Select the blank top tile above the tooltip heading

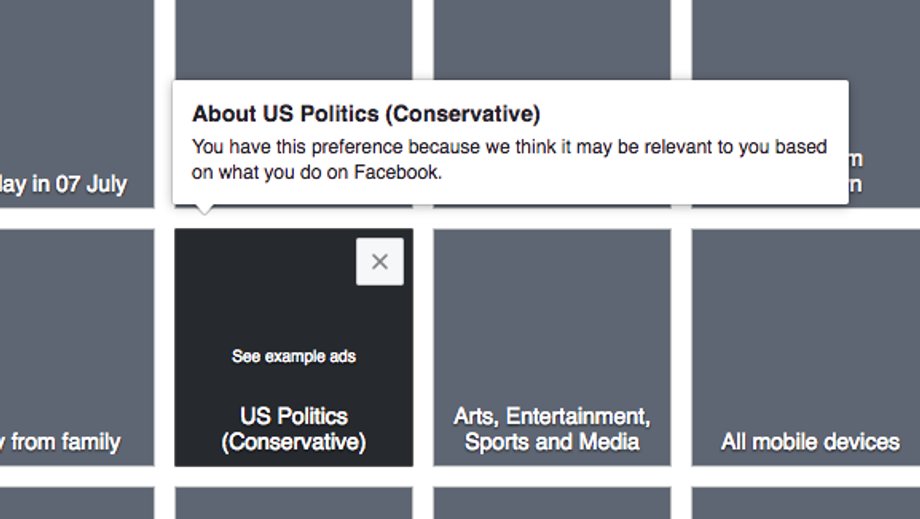point(294,40)
